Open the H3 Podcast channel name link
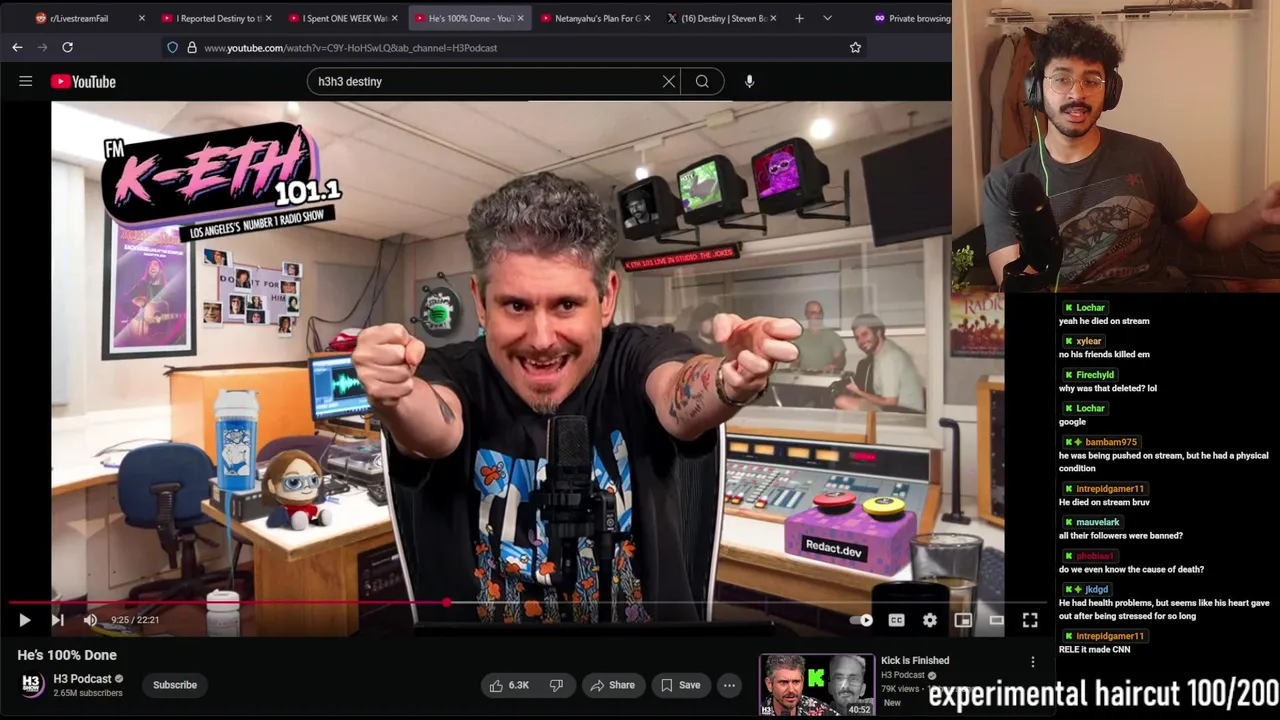 (x=83, y=679)
